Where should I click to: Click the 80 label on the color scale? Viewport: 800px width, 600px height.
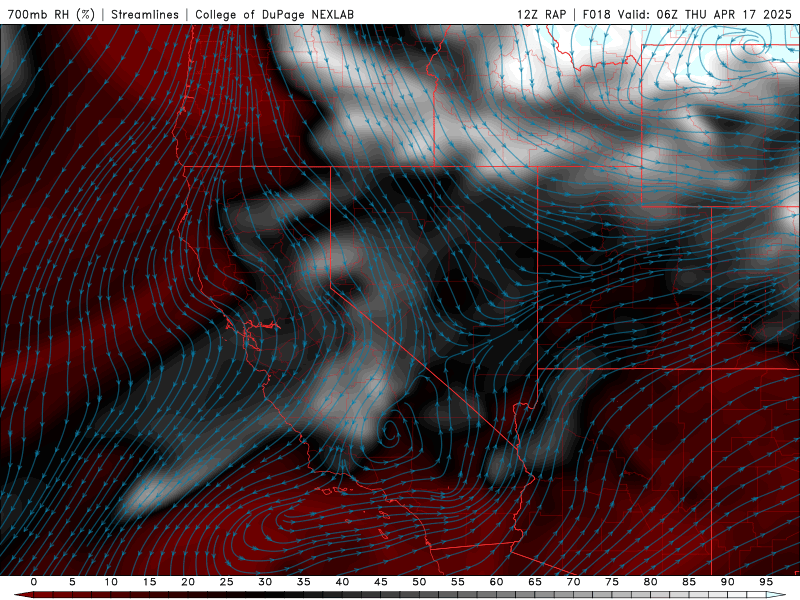[650, 582]
